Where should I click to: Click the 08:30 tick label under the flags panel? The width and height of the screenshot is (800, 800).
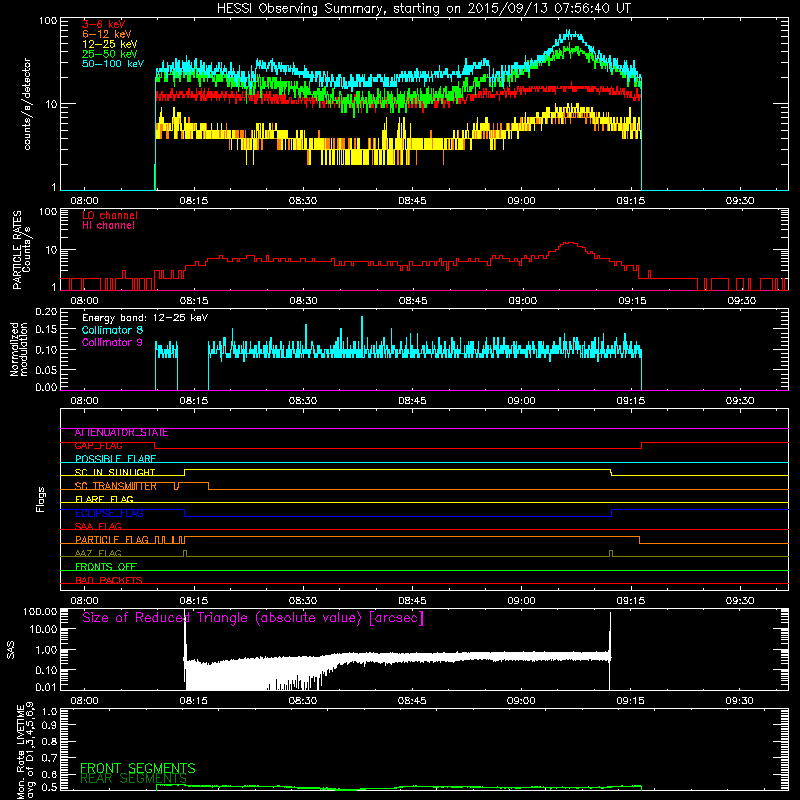point(303,601)
